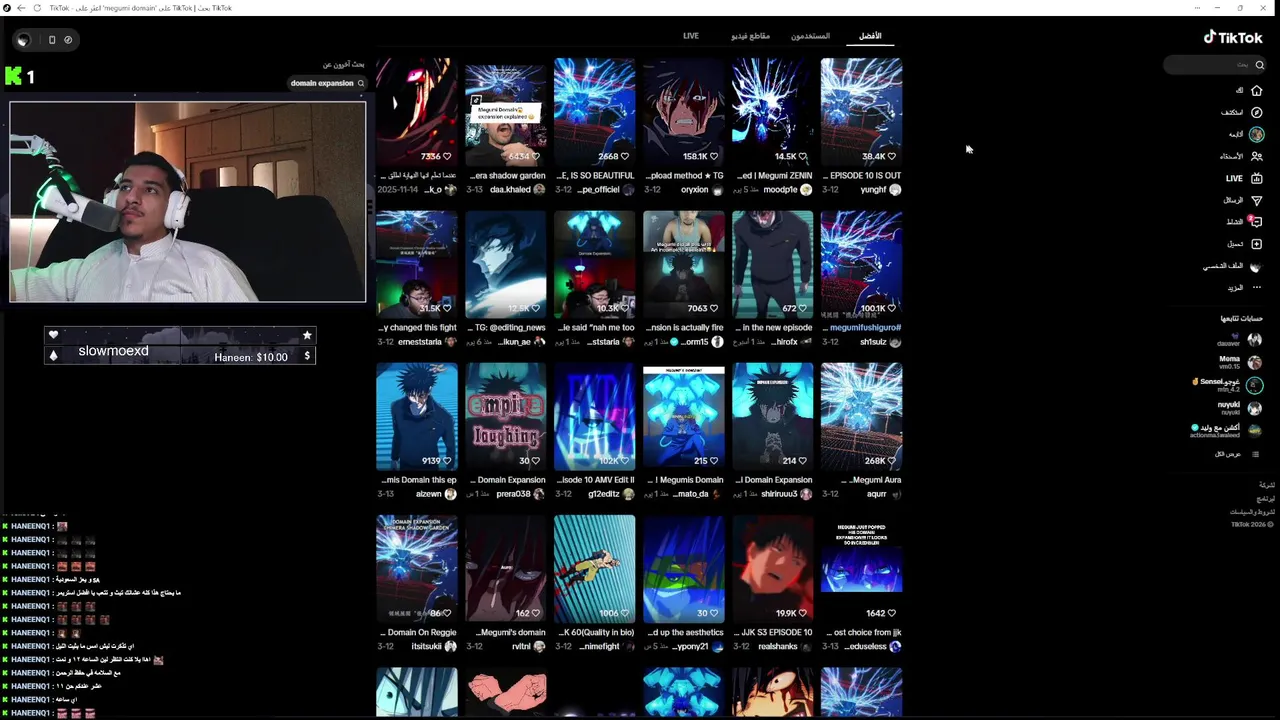Viewport: 1280px width, 720px height.
Task: Like the video with 38.4K hearts
Action: [x=893, y=156]
